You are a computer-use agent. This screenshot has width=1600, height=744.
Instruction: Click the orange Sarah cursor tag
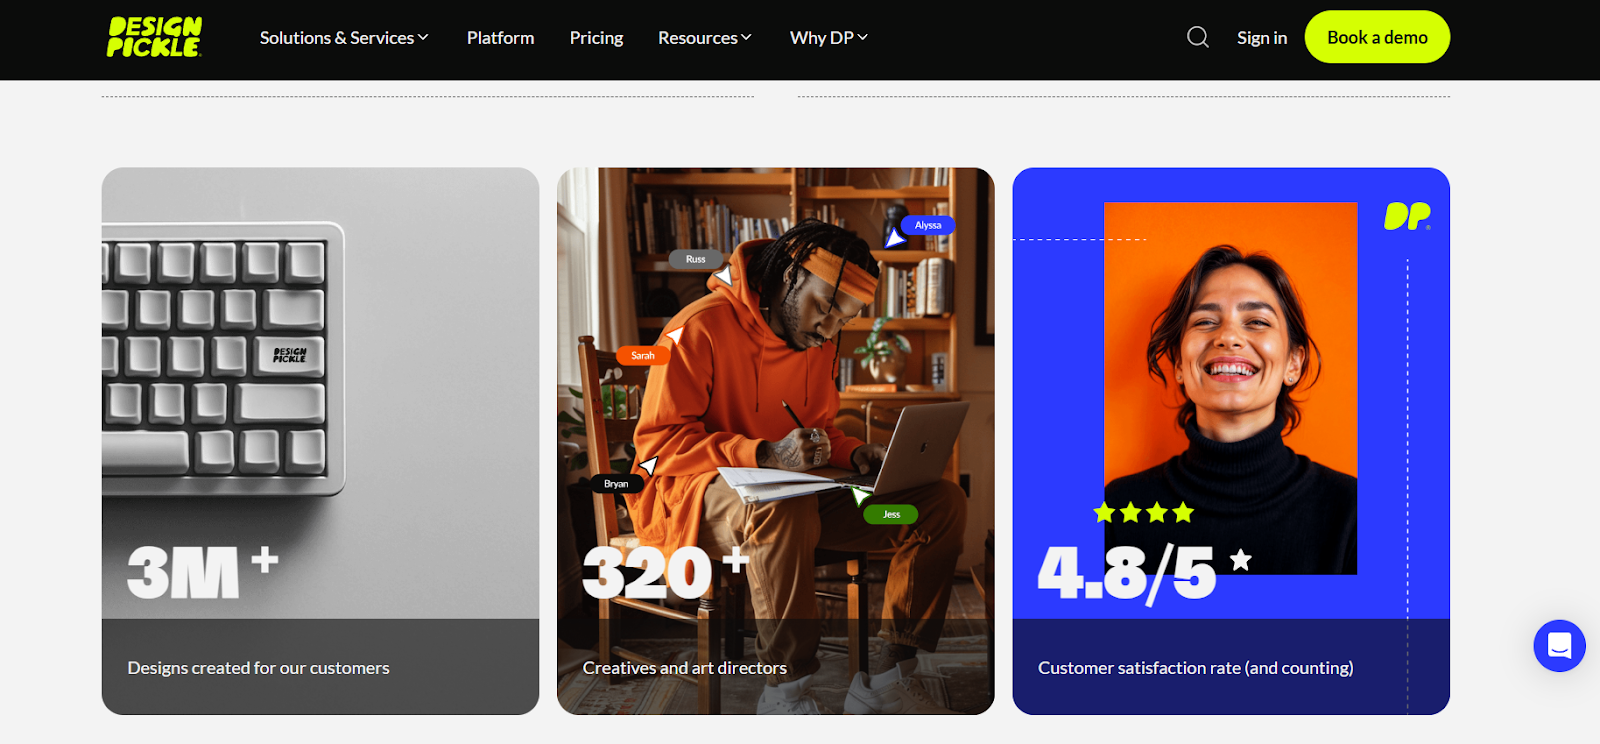[643, 355]
